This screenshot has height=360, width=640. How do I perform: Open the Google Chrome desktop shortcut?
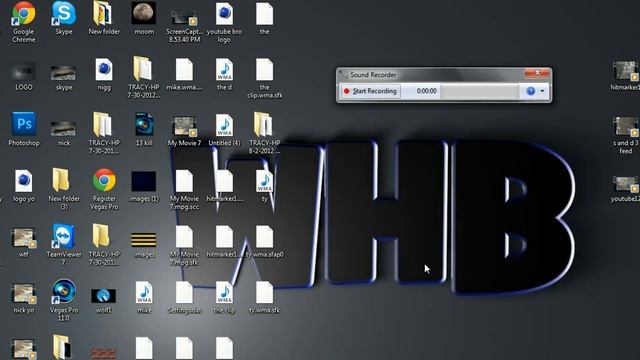[24, 13]
